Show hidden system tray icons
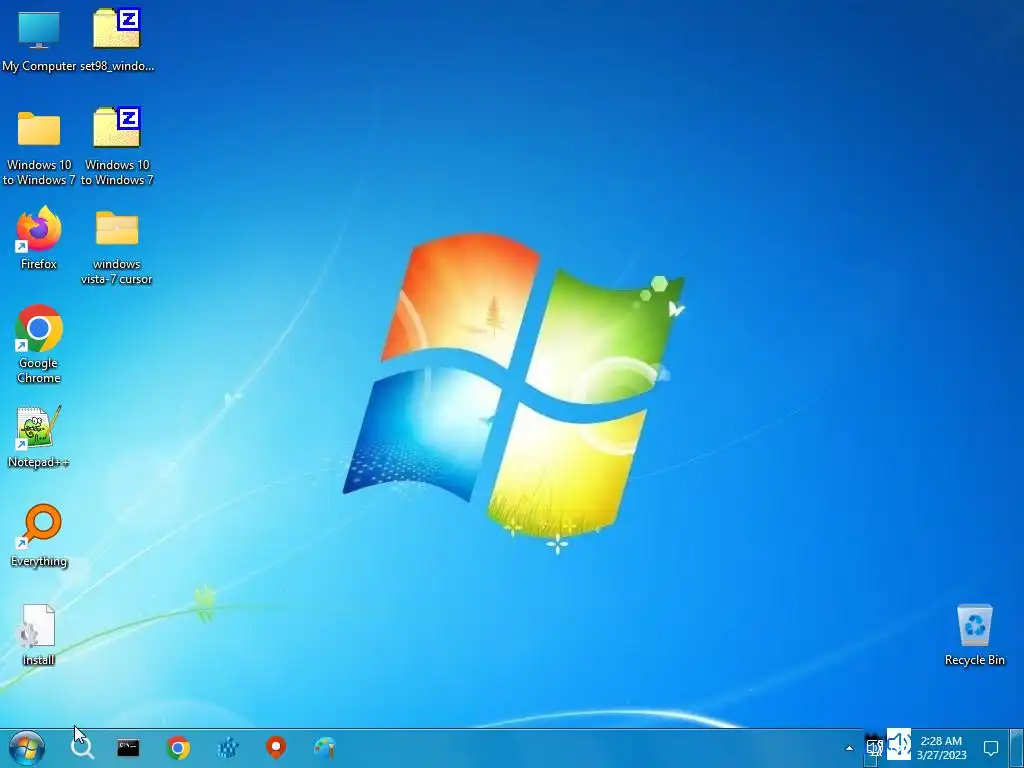 849,748
